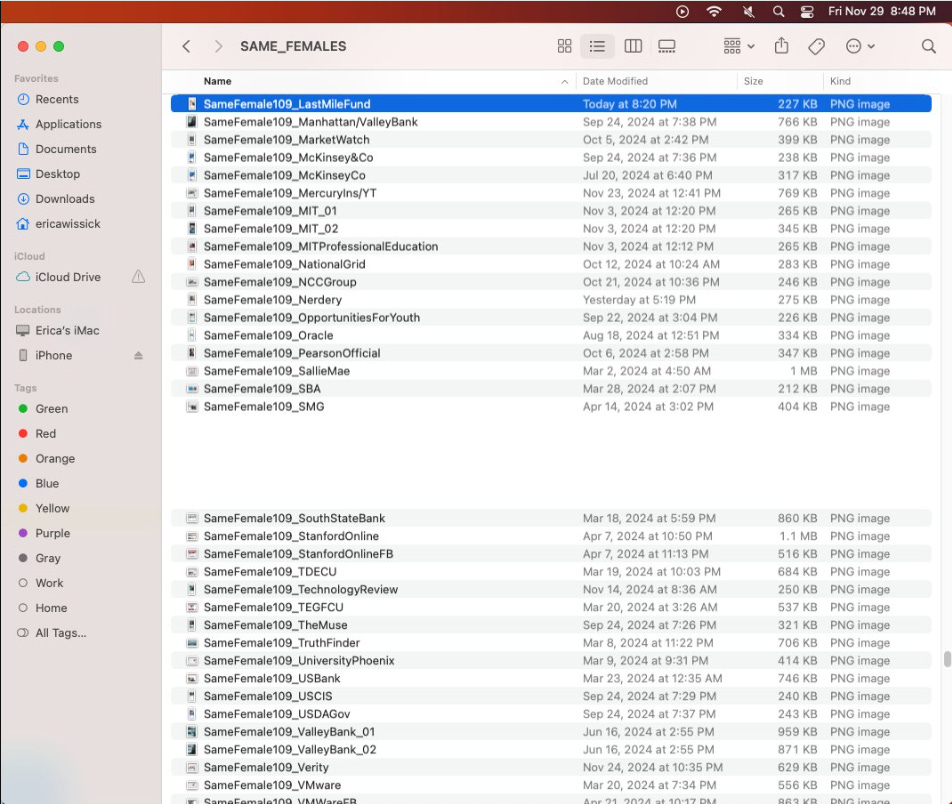Open Applications in the sidebar
Image resolution: width=952 pixels, height=804 pixels.
tap(68, 124)
